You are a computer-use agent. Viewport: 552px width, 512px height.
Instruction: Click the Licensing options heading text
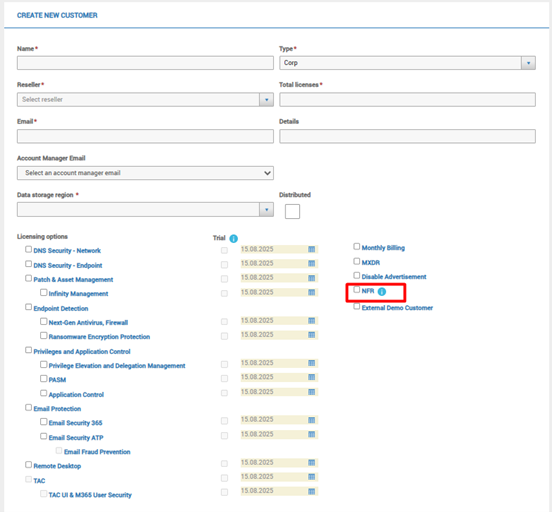click(42, 237)
